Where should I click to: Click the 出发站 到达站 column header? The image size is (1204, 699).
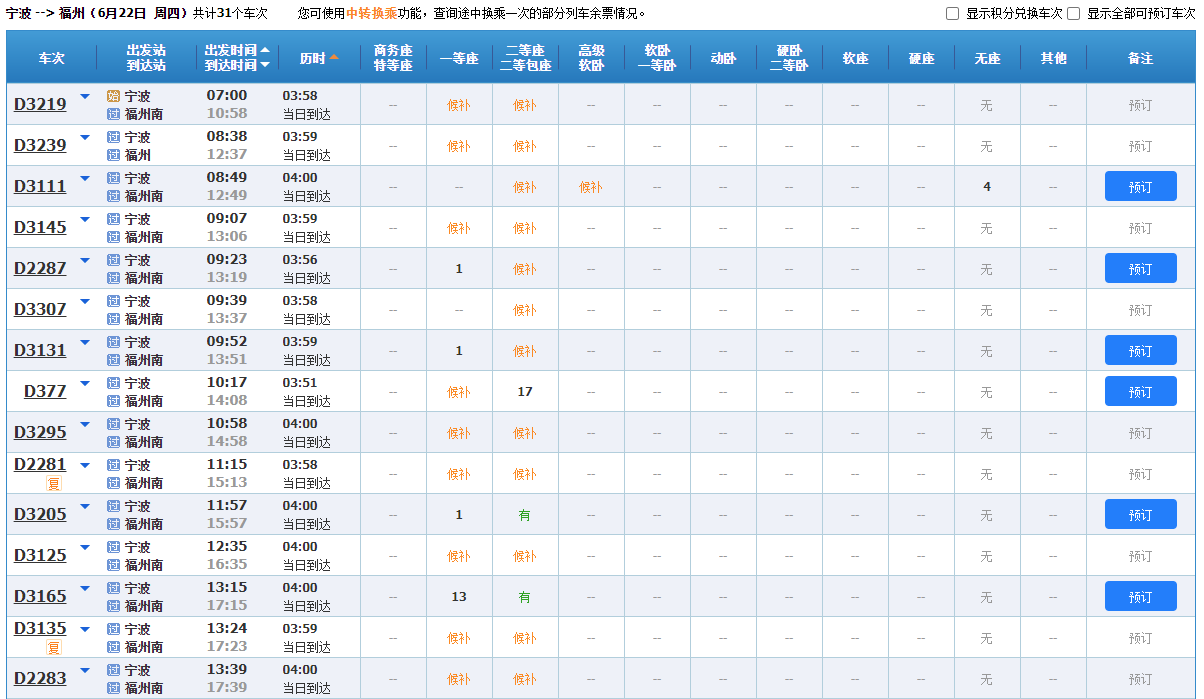146,58
